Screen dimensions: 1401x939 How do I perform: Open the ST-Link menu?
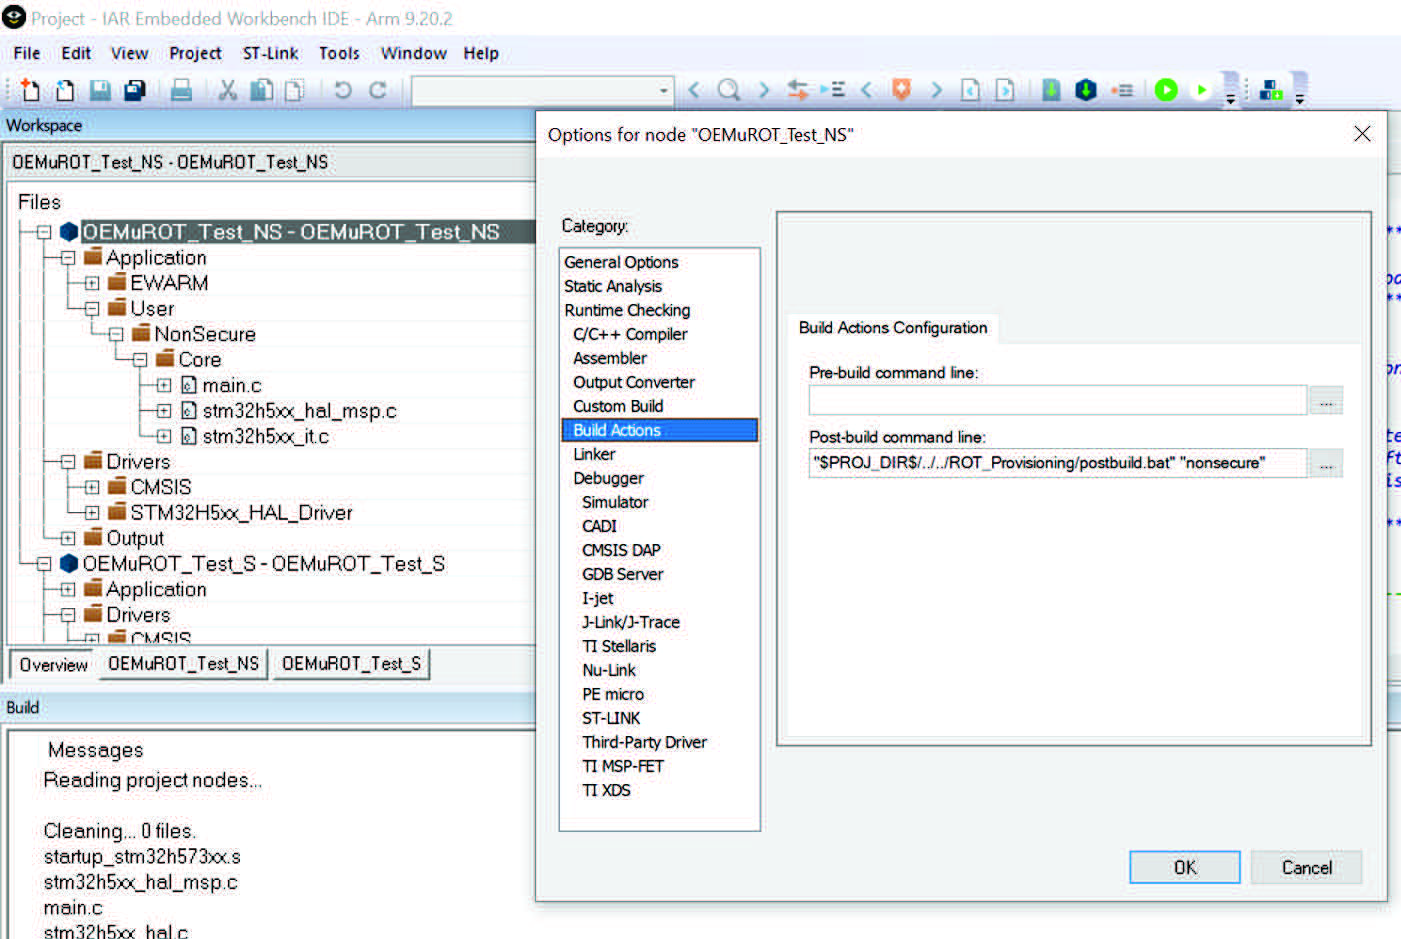[270, 53]
